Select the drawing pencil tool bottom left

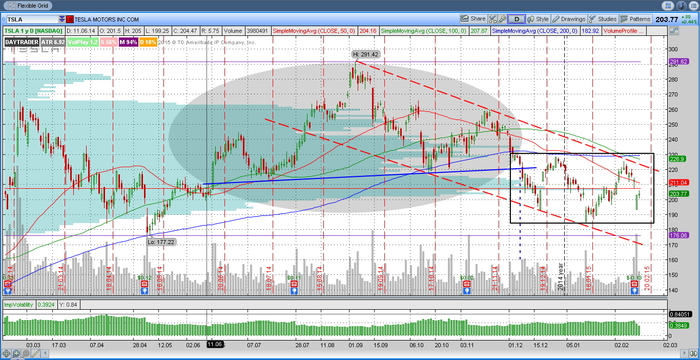pos(35,354)
